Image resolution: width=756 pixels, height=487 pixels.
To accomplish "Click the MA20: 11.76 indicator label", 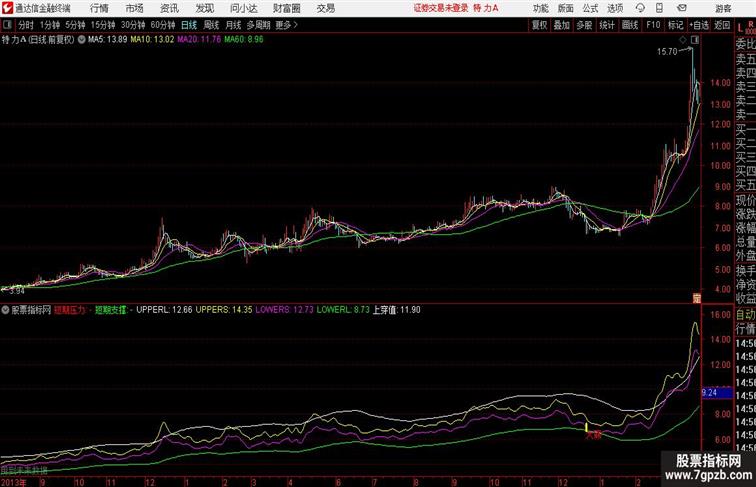I will click(199, 40).
